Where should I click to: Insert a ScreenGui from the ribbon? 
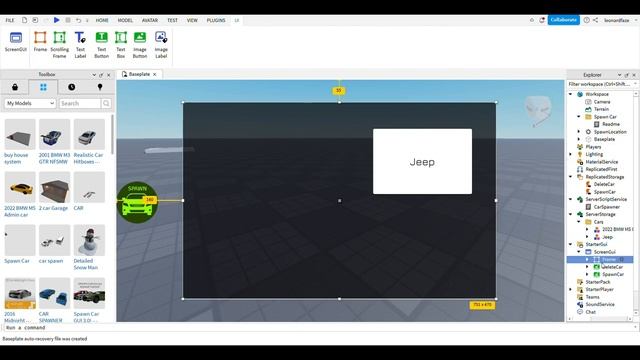tap(16, 42)
